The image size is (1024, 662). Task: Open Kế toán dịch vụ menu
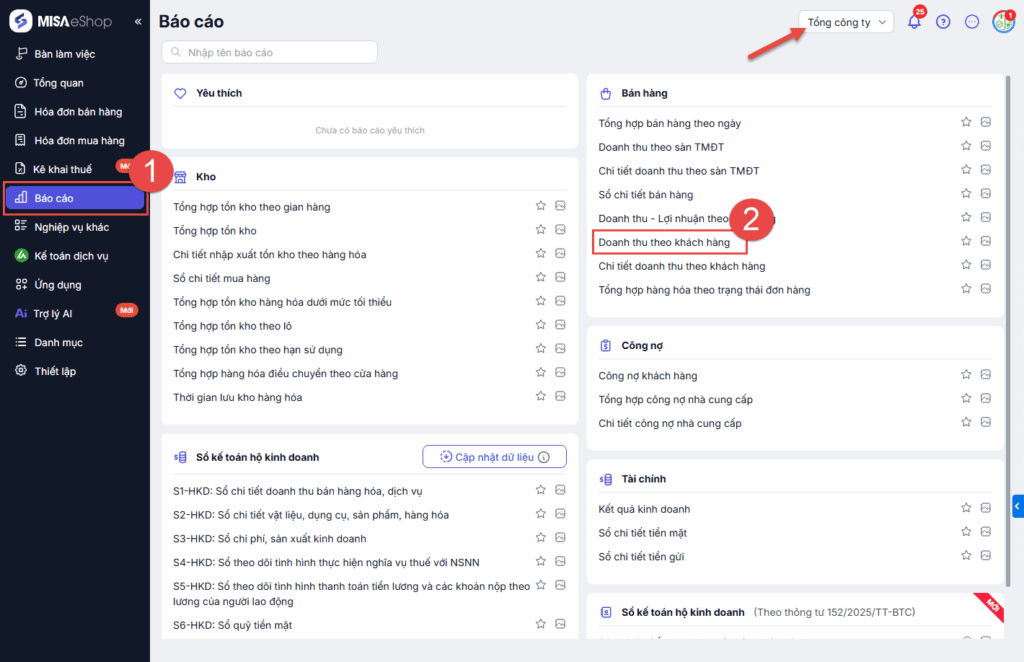click(x=71, y=256)
